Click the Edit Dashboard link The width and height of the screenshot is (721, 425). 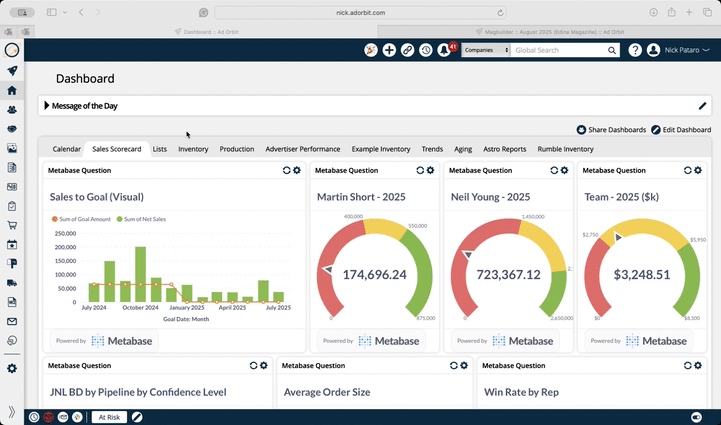tap(681, 130)
